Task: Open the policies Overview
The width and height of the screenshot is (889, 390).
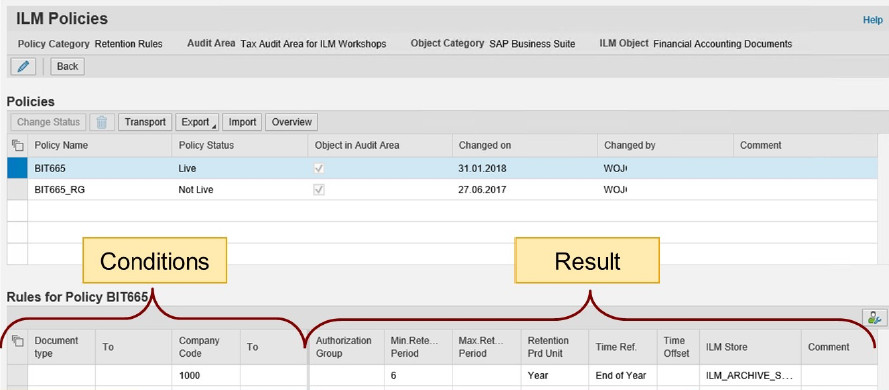Action: (291, 122)
